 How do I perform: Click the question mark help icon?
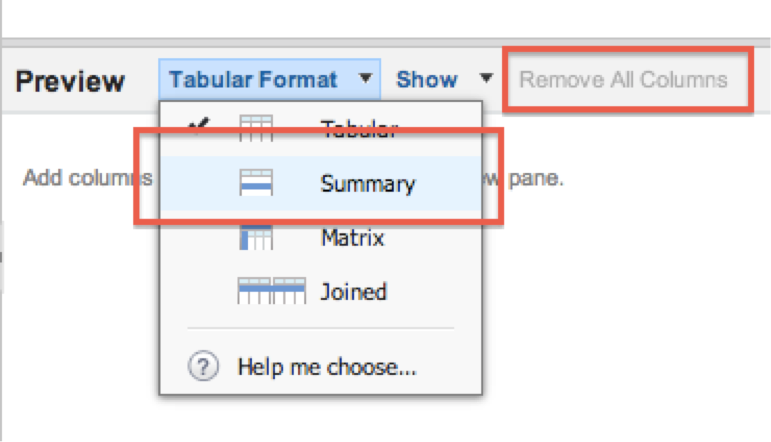point(204,367)
